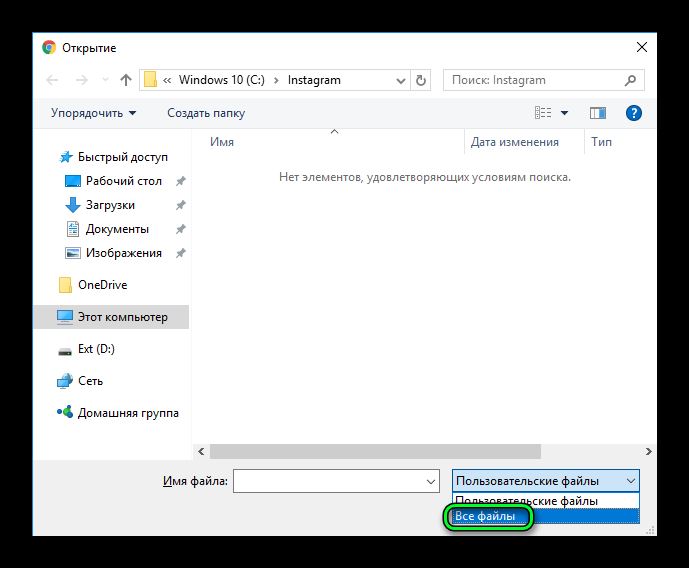Click the pin icon next to Изображения
This screenshot has width=689, height=568.
coord(181,253)
